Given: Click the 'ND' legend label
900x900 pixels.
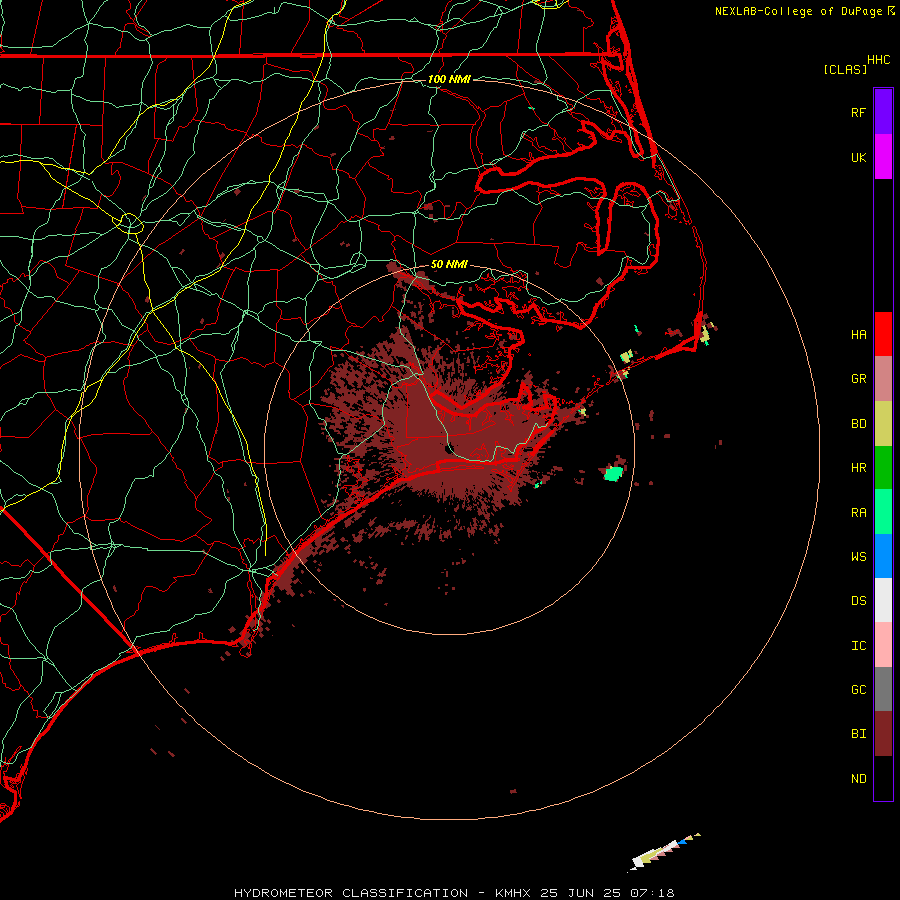Looking at the screenshot, I should click(x=858, y=778).
